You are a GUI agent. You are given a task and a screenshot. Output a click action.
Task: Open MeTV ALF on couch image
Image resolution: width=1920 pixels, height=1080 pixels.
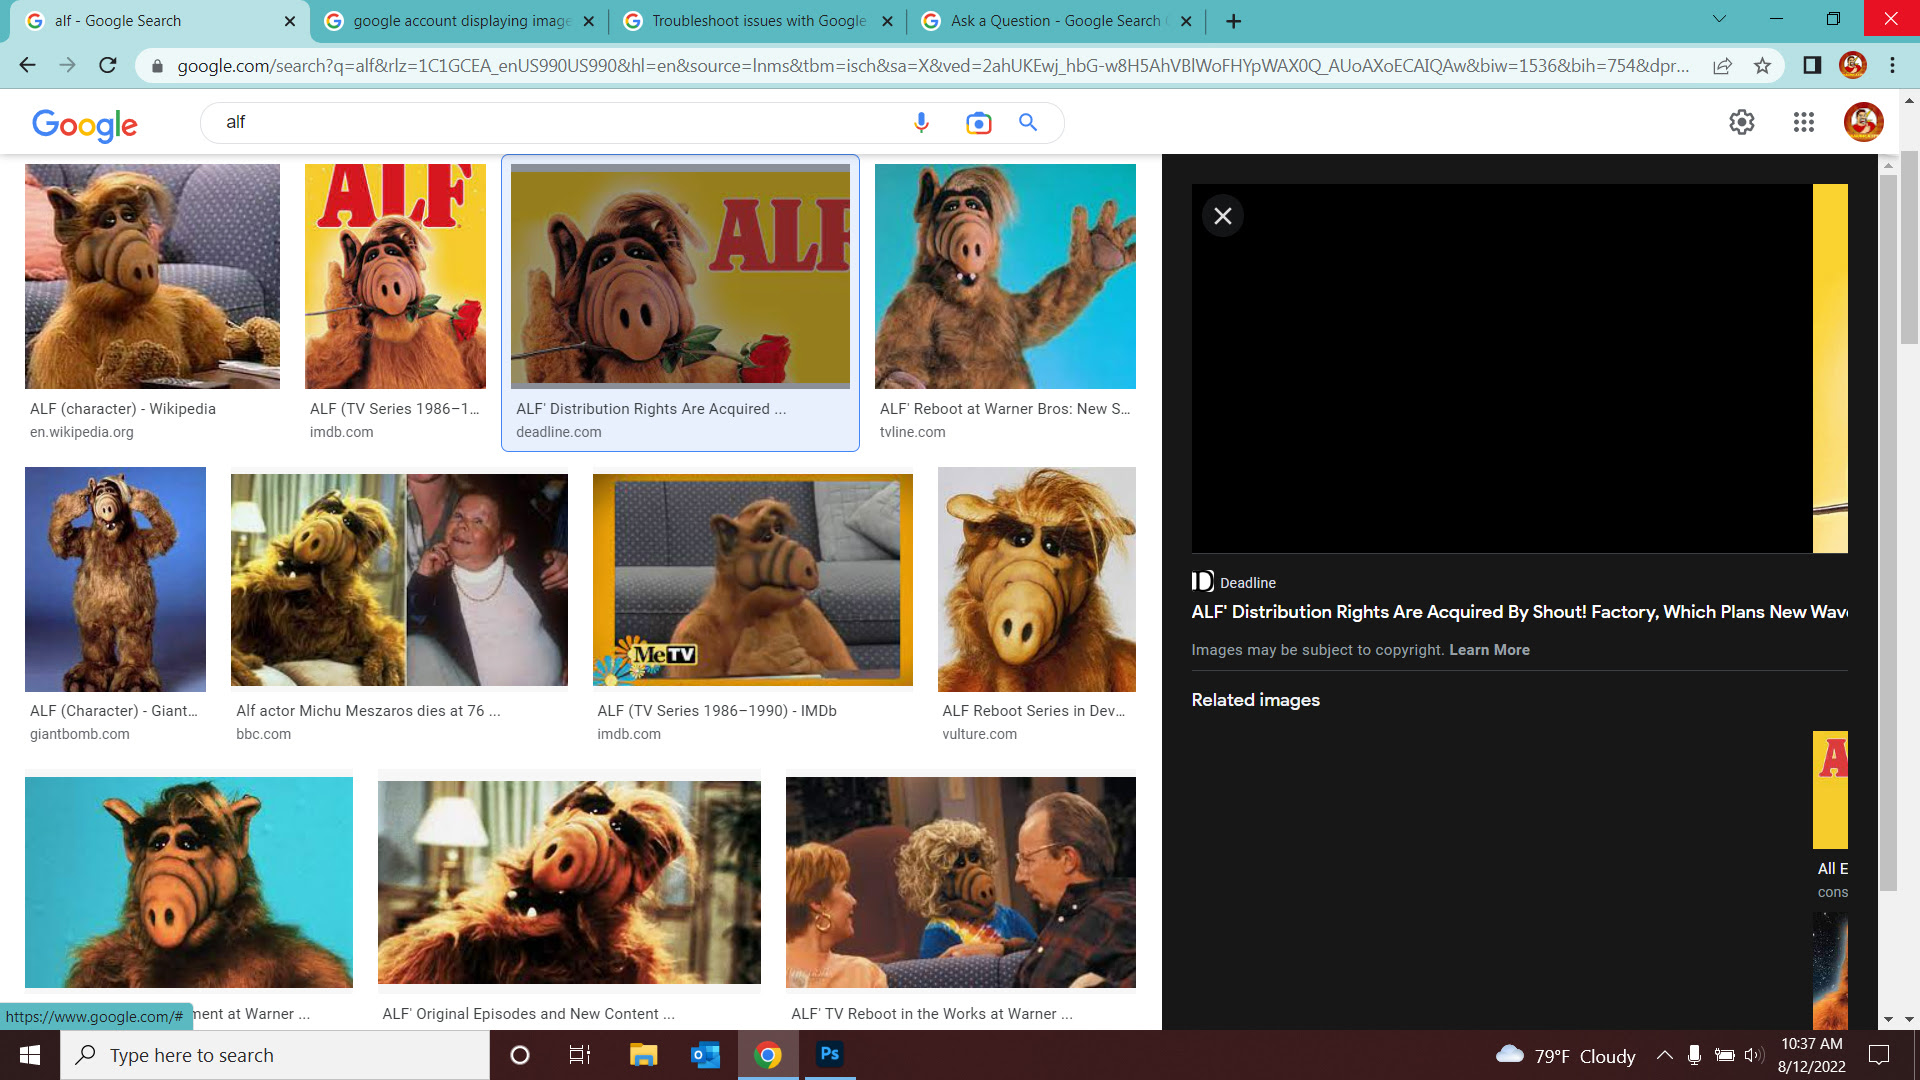pyautogui.click(x=752, y=579)
